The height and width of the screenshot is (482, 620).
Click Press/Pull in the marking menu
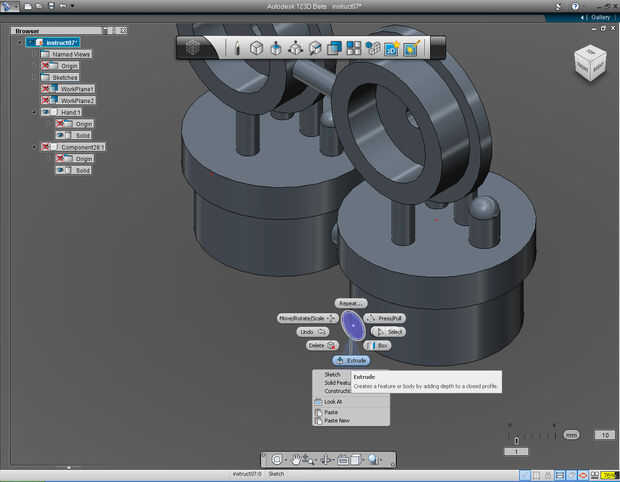coord(385,318)
